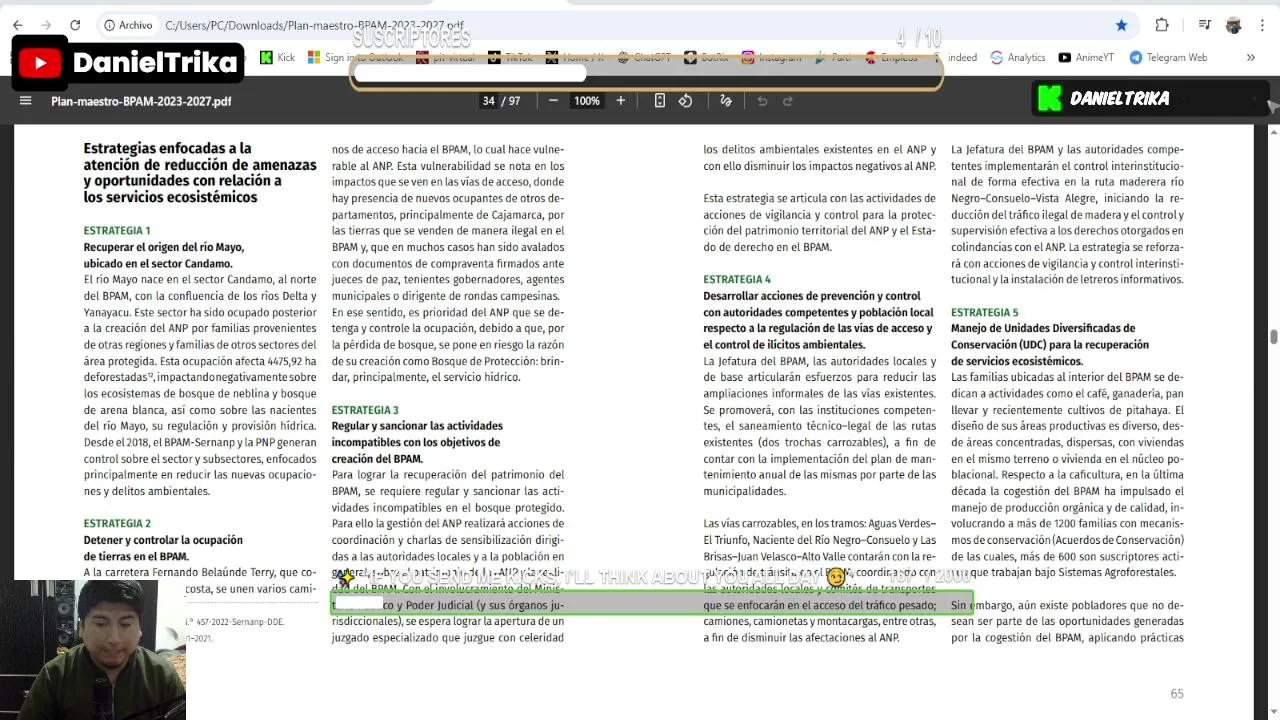Click 'Regular y sancionar las actividades' subtitle
Image resolution: width=1280 pixels, height=720 pixels.
click(x=417, y=426)
